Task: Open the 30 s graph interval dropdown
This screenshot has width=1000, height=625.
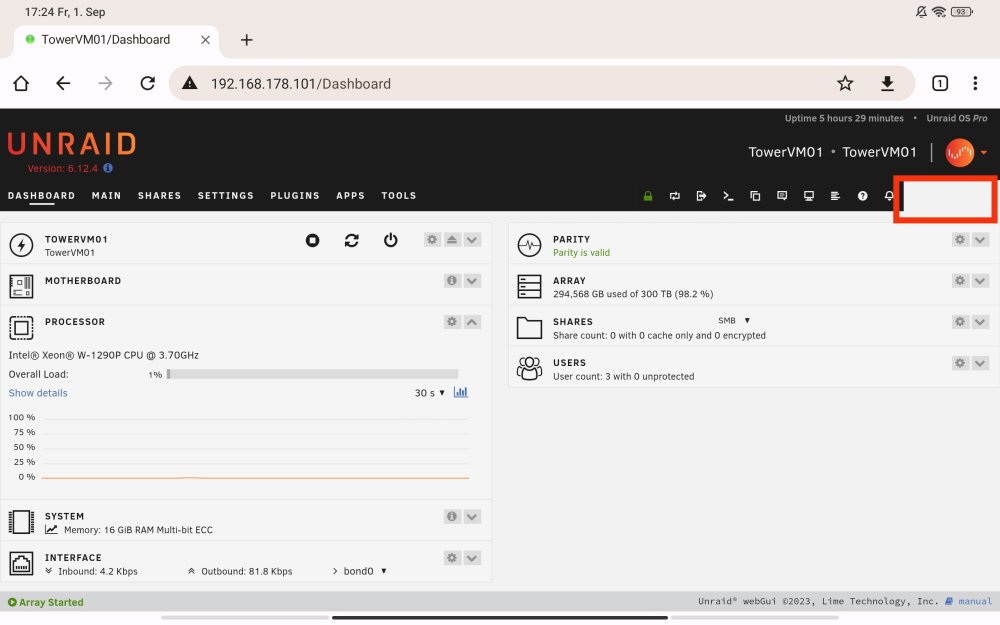Action: click(430, 393)
